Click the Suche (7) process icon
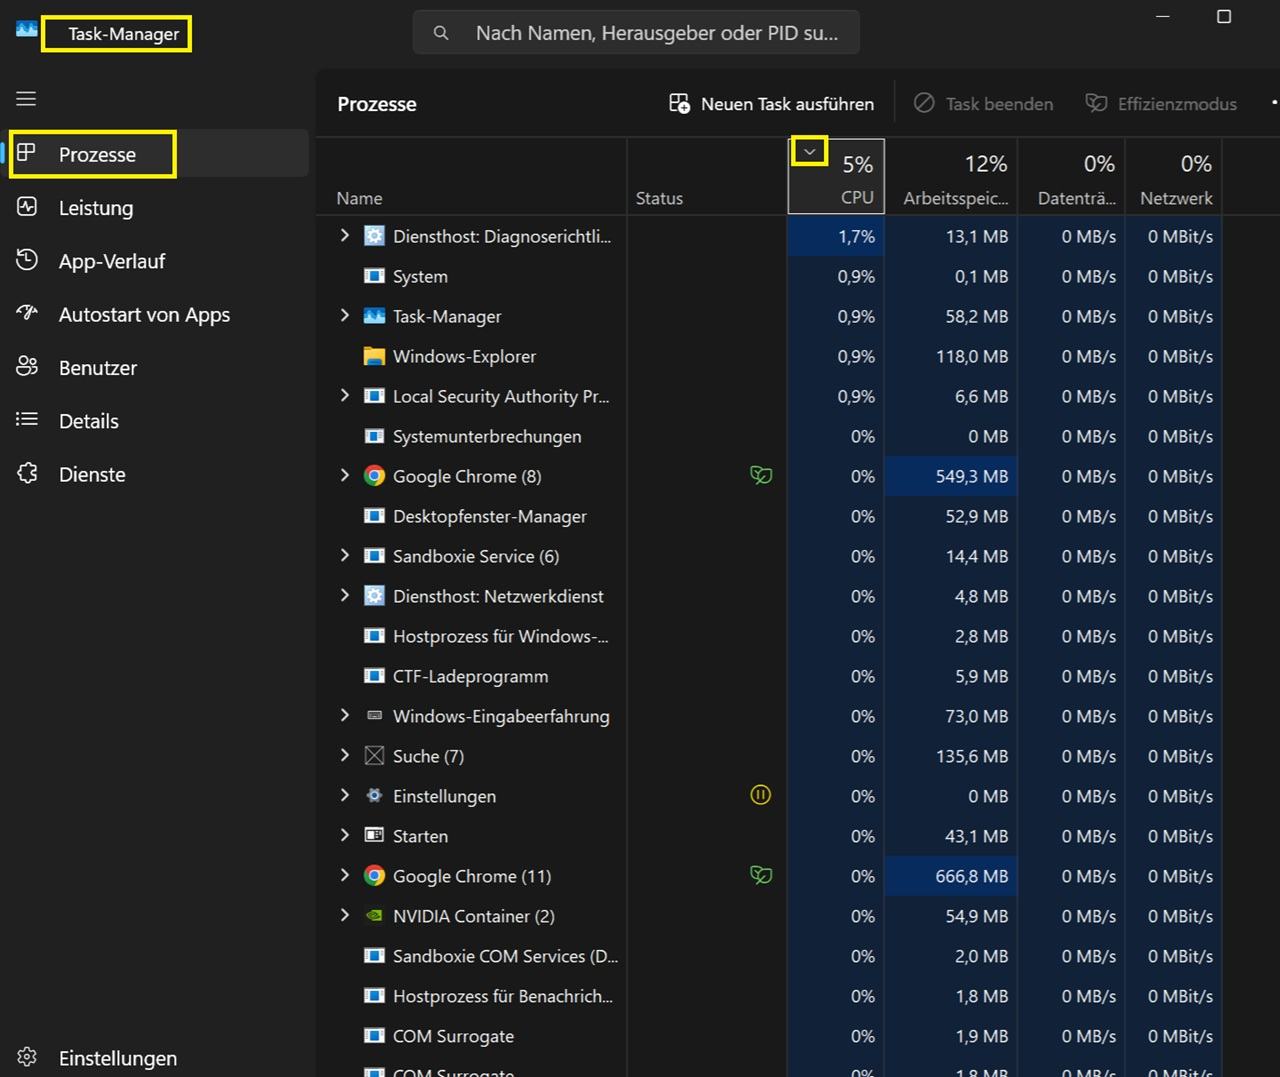The width and height of the screenshot is (1280, 1077). click(374, 756)
